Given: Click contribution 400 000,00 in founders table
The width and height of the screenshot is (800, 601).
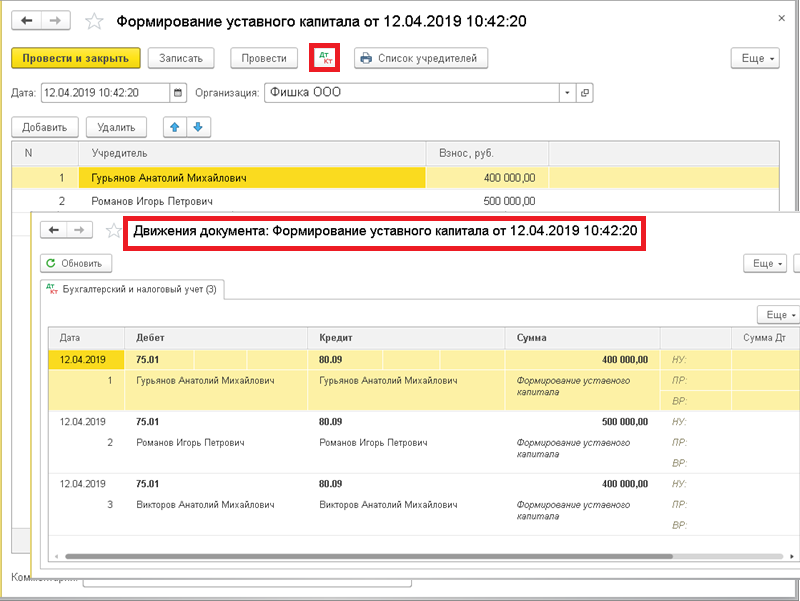Looking at the screenshot, I should point(487,178).
